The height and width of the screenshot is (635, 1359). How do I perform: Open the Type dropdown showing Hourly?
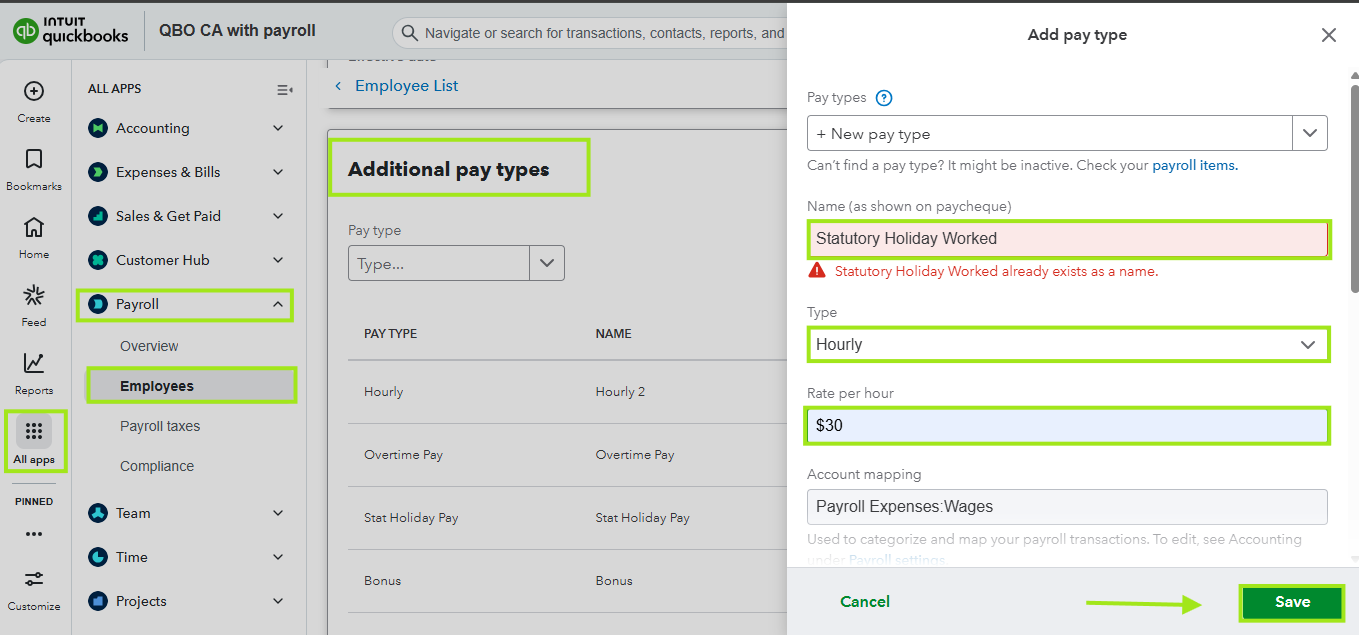(x=1067, y=344)
